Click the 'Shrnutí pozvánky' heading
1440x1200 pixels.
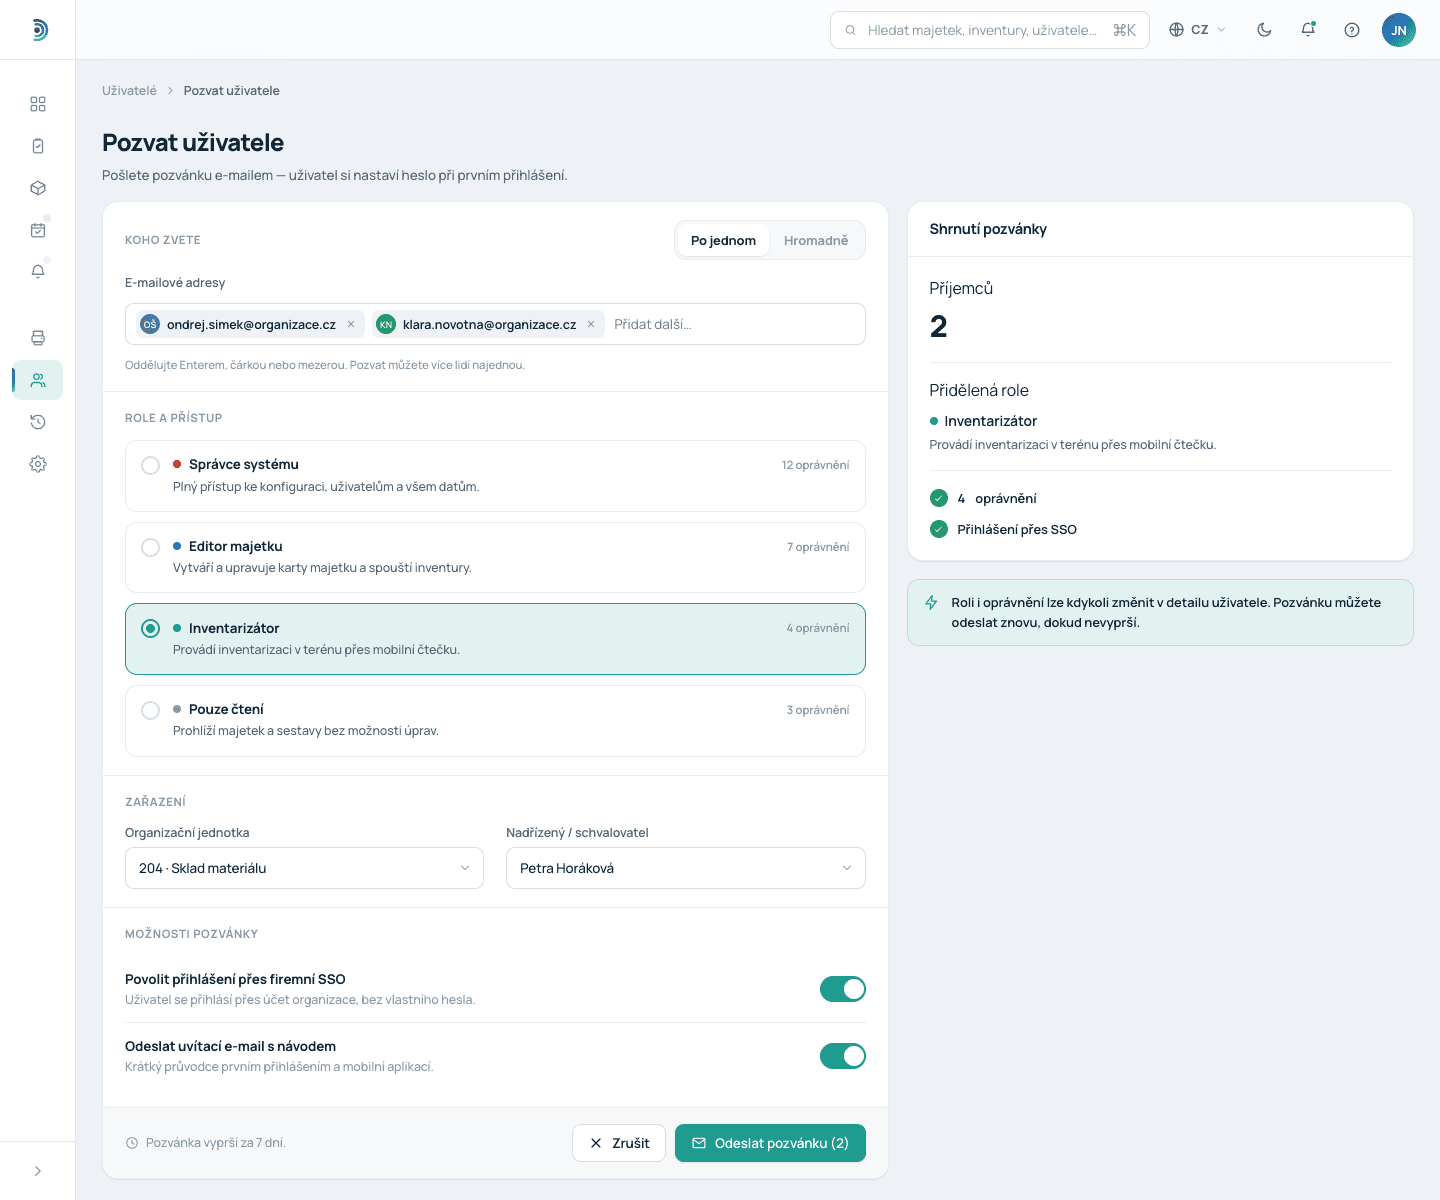point(988,229)
